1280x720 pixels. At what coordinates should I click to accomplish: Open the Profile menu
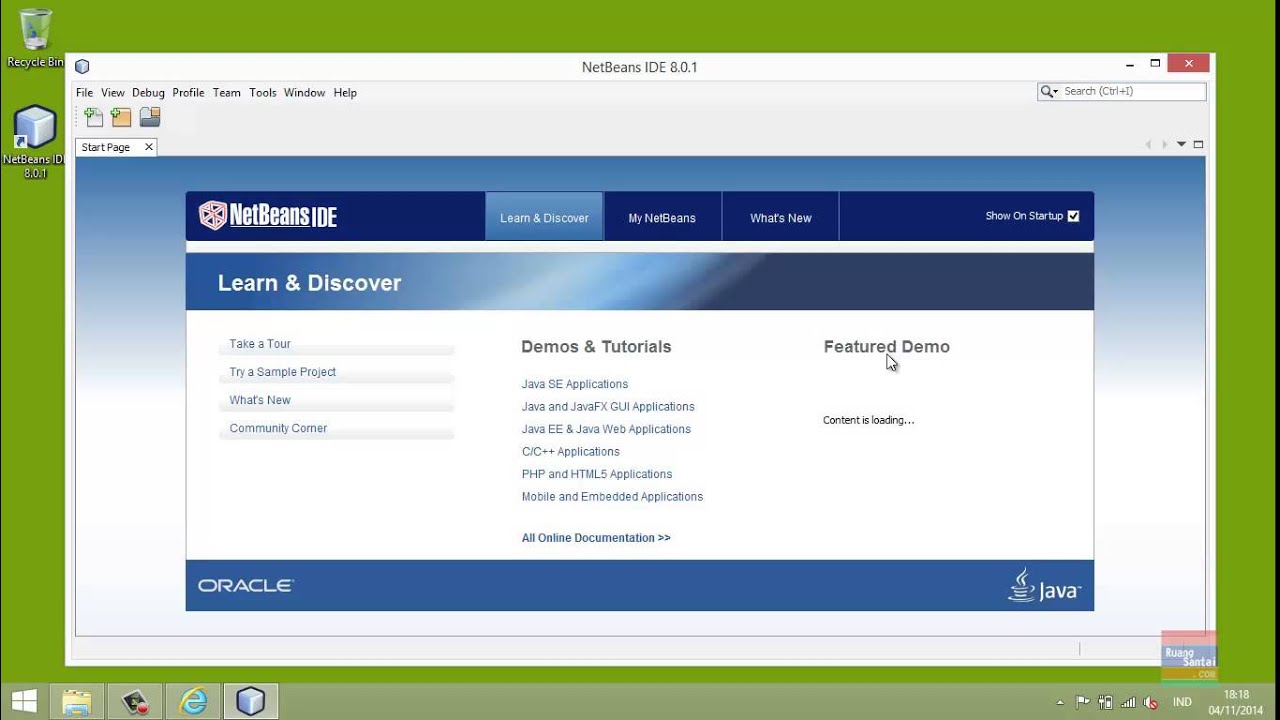pos(188,92)
